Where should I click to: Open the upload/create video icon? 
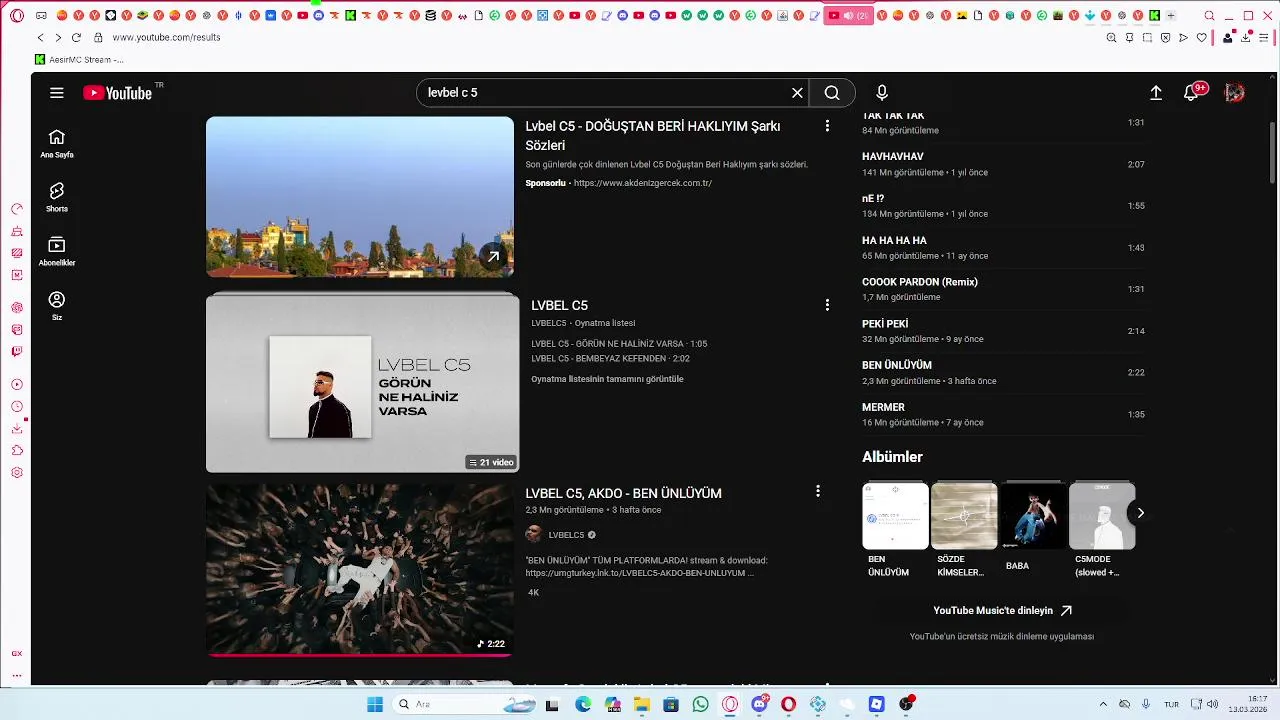[x=1156, y=93]
